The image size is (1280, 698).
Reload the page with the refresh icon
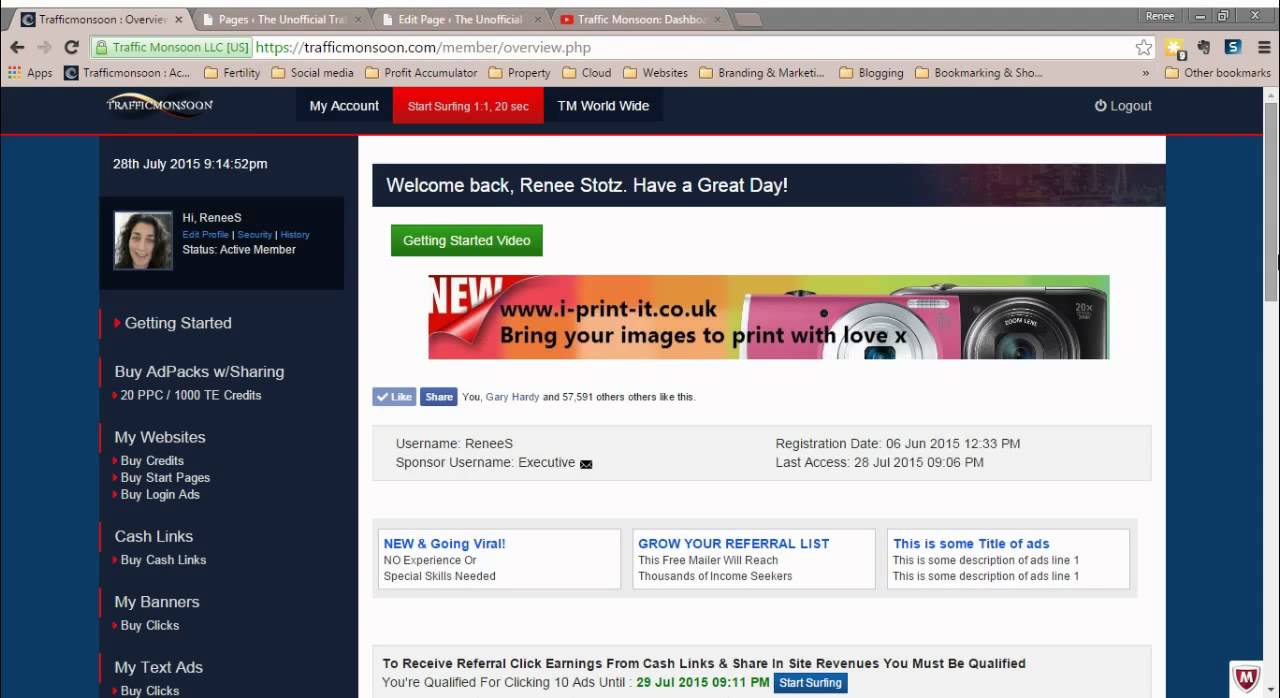point(71,47)
